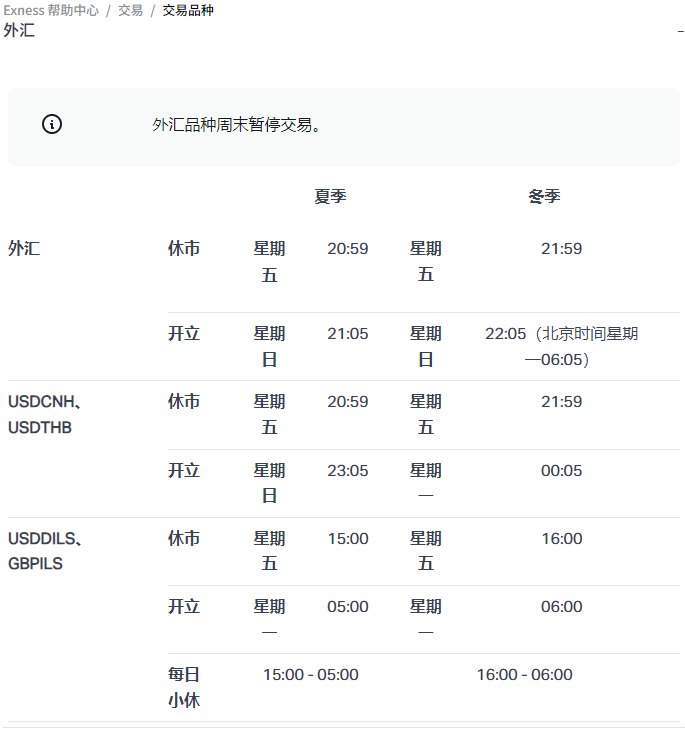Click the 00:05 winter opening time

(x=561, y=470)
